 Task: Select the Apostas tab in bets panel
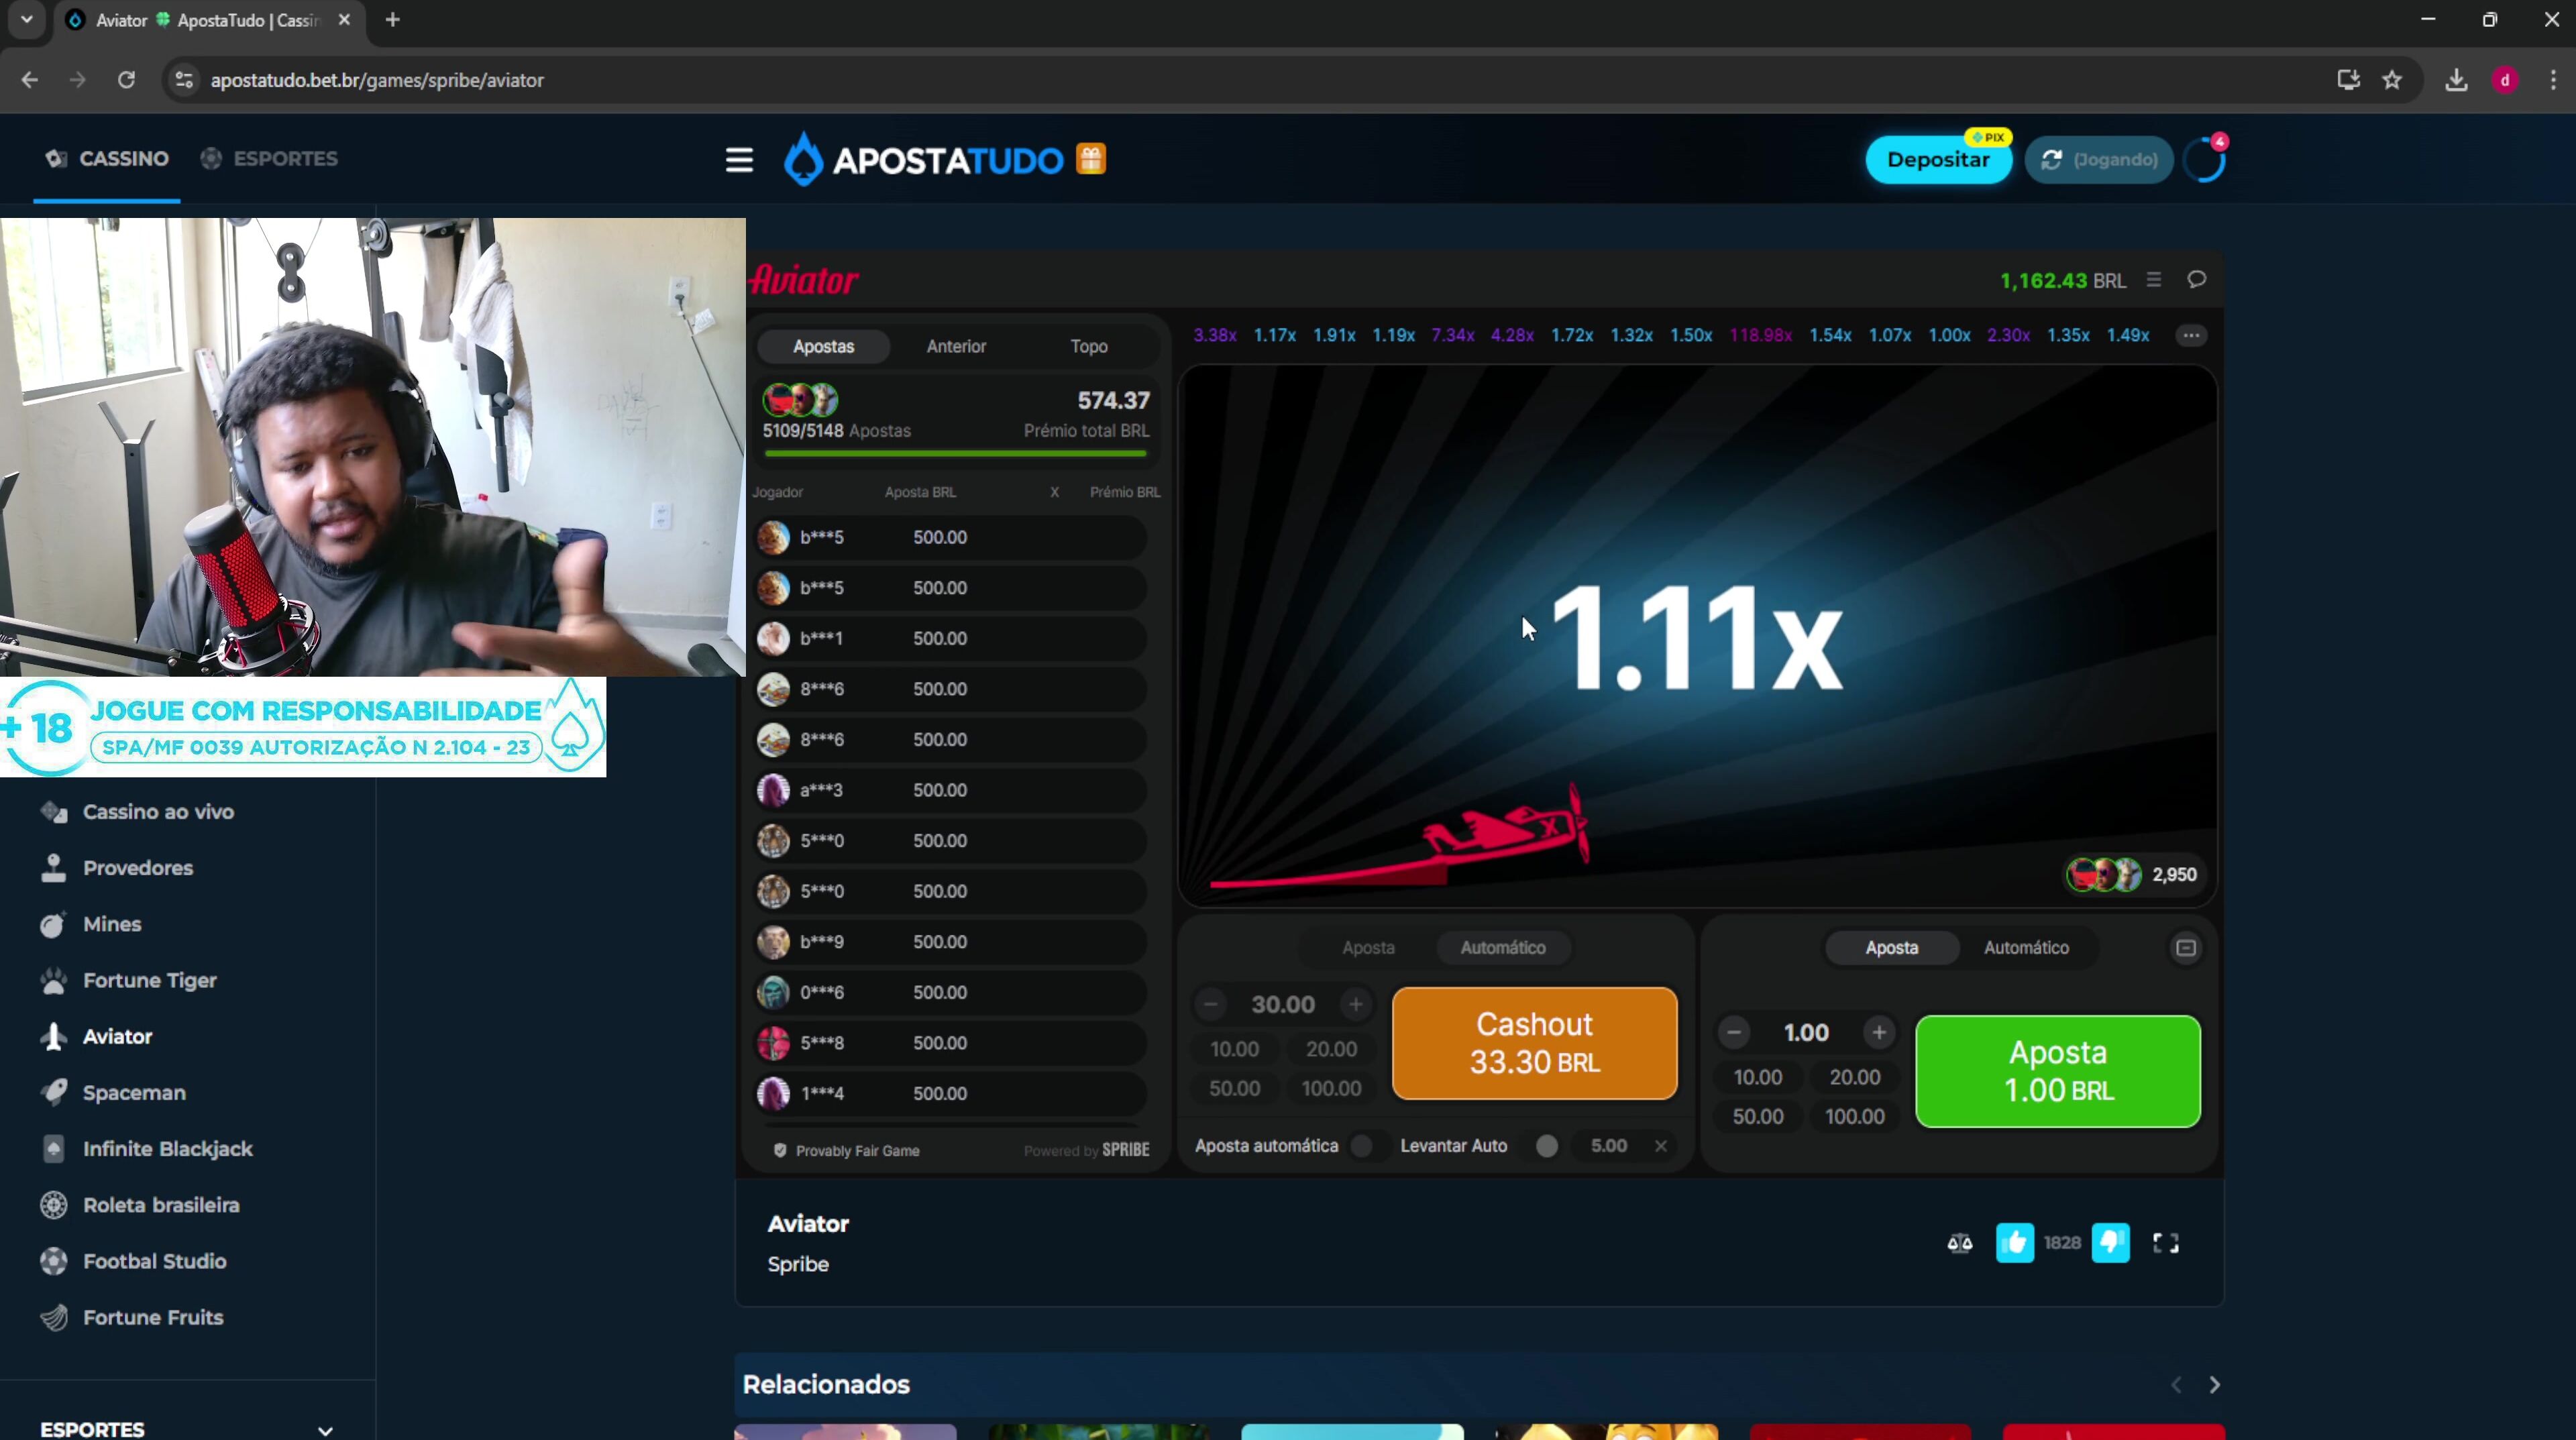point(823,346)
